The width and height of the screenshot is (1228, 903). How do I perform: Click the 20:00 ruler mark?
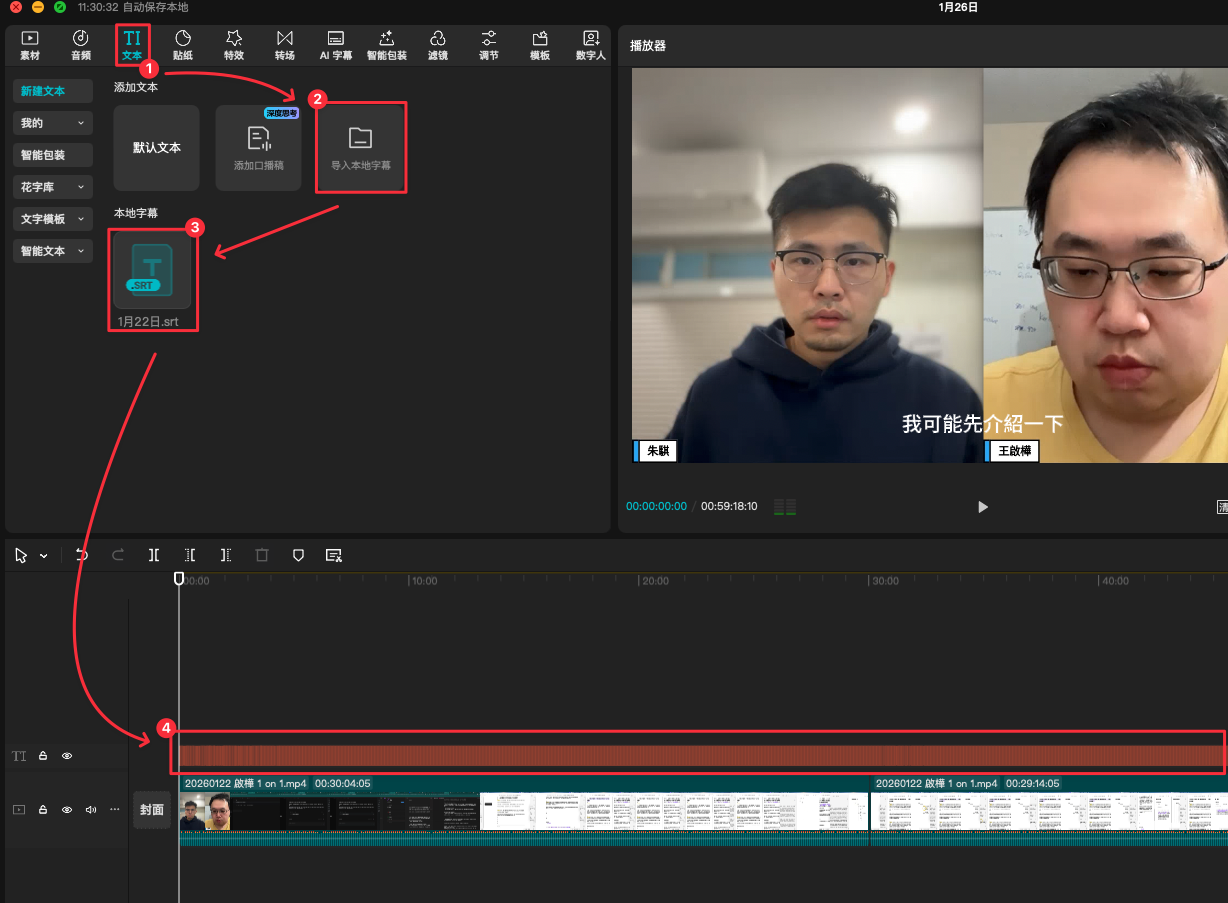click(x=654, y=581)
